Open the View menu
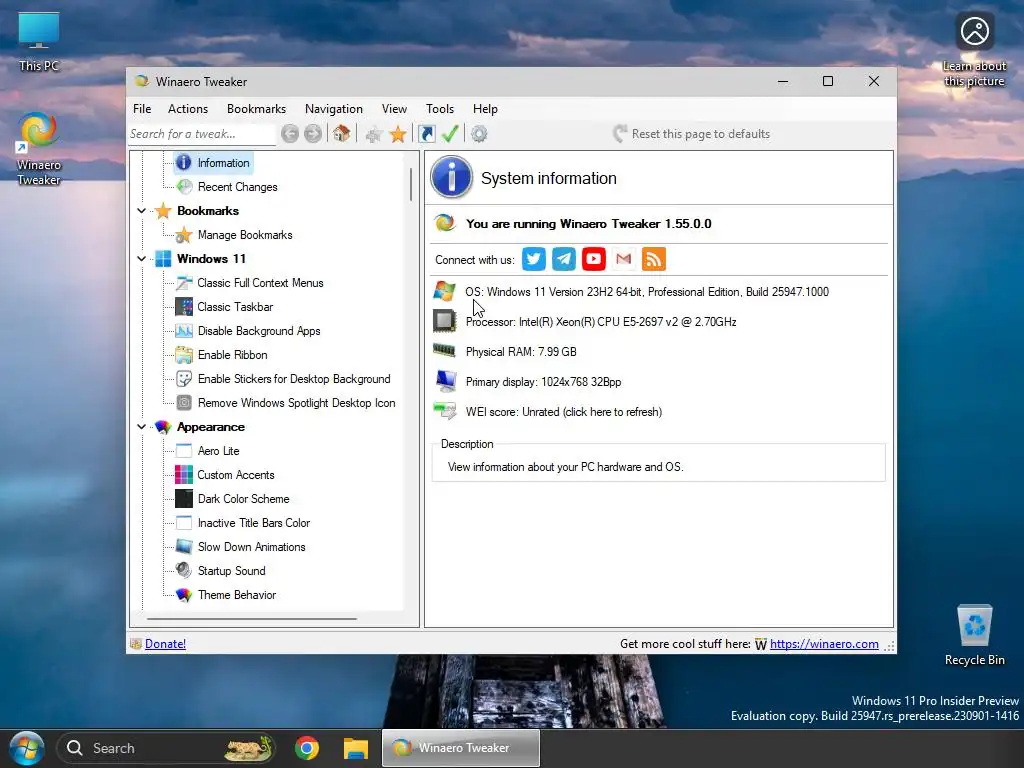The image size is (1024, 768). pyautogui.click(x=394, y=109)
